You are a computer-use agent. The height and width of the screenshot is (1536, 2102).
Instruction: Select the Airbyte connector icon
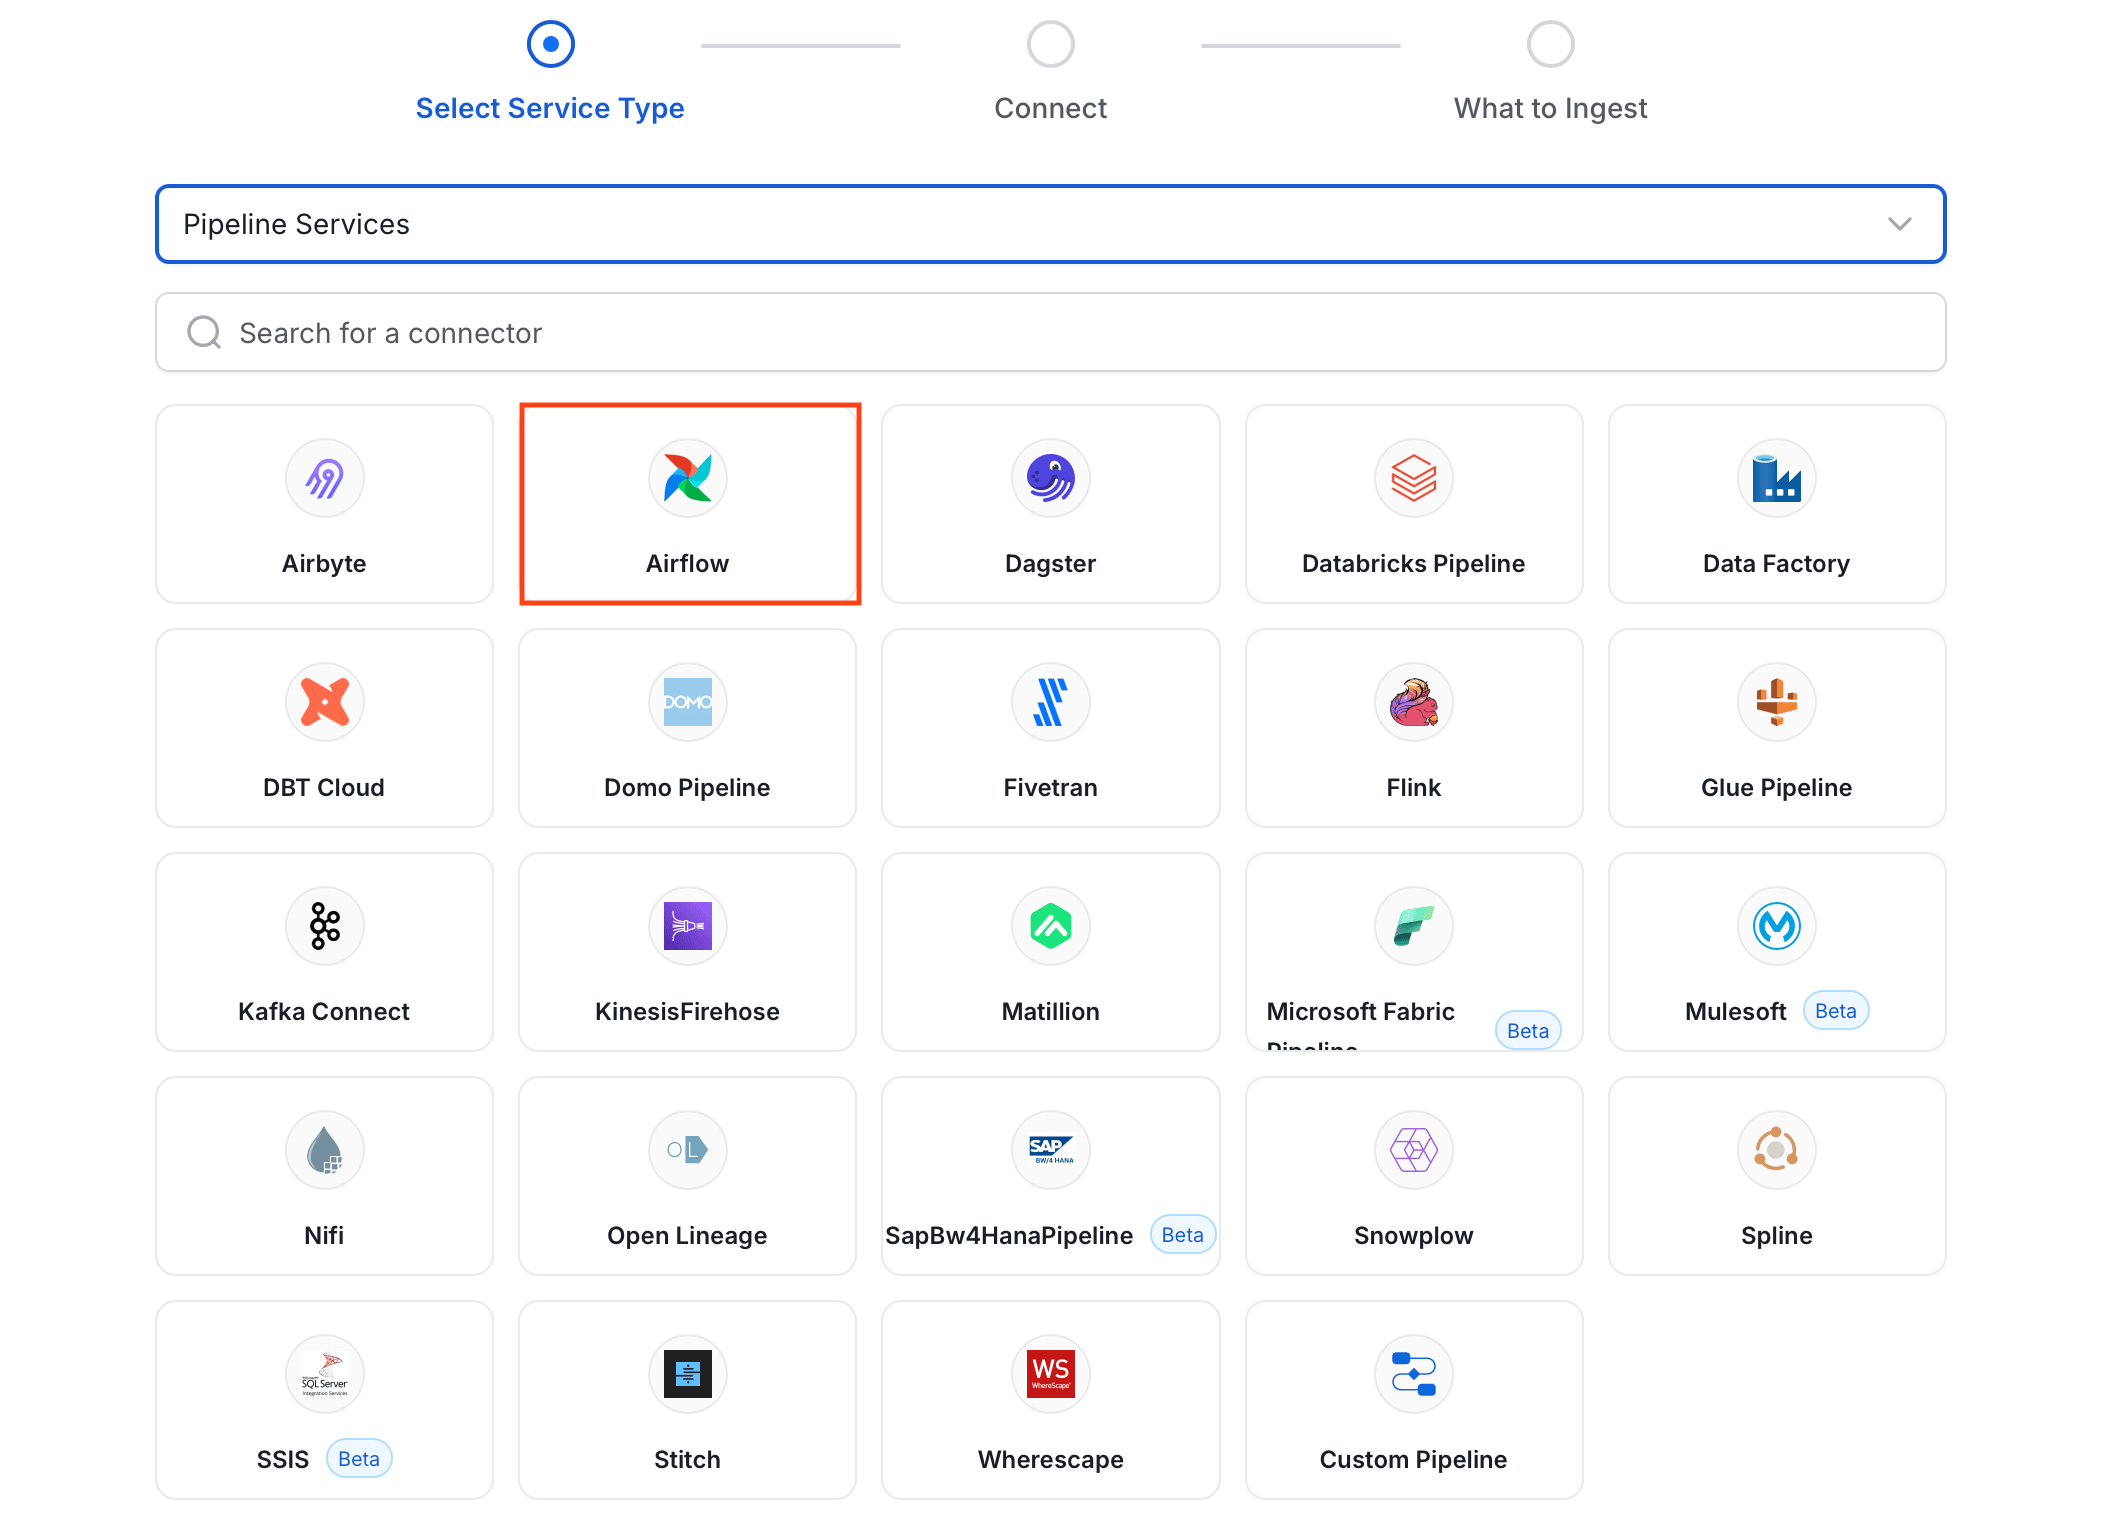[325, 478]
